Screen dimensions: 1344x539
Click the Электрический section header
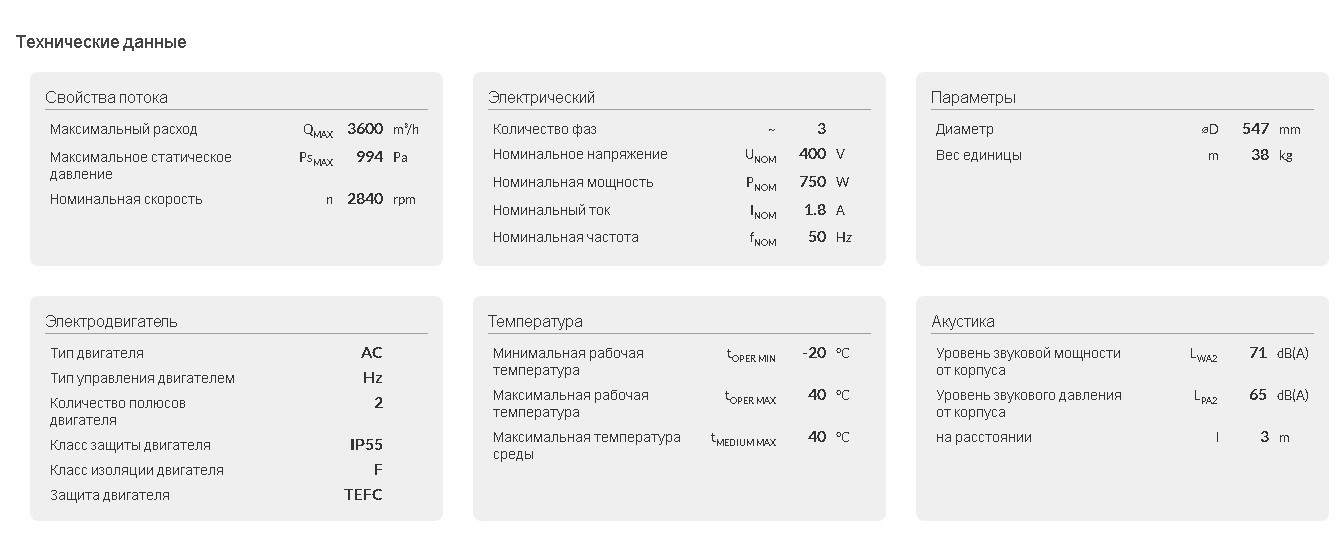(541, 97)
